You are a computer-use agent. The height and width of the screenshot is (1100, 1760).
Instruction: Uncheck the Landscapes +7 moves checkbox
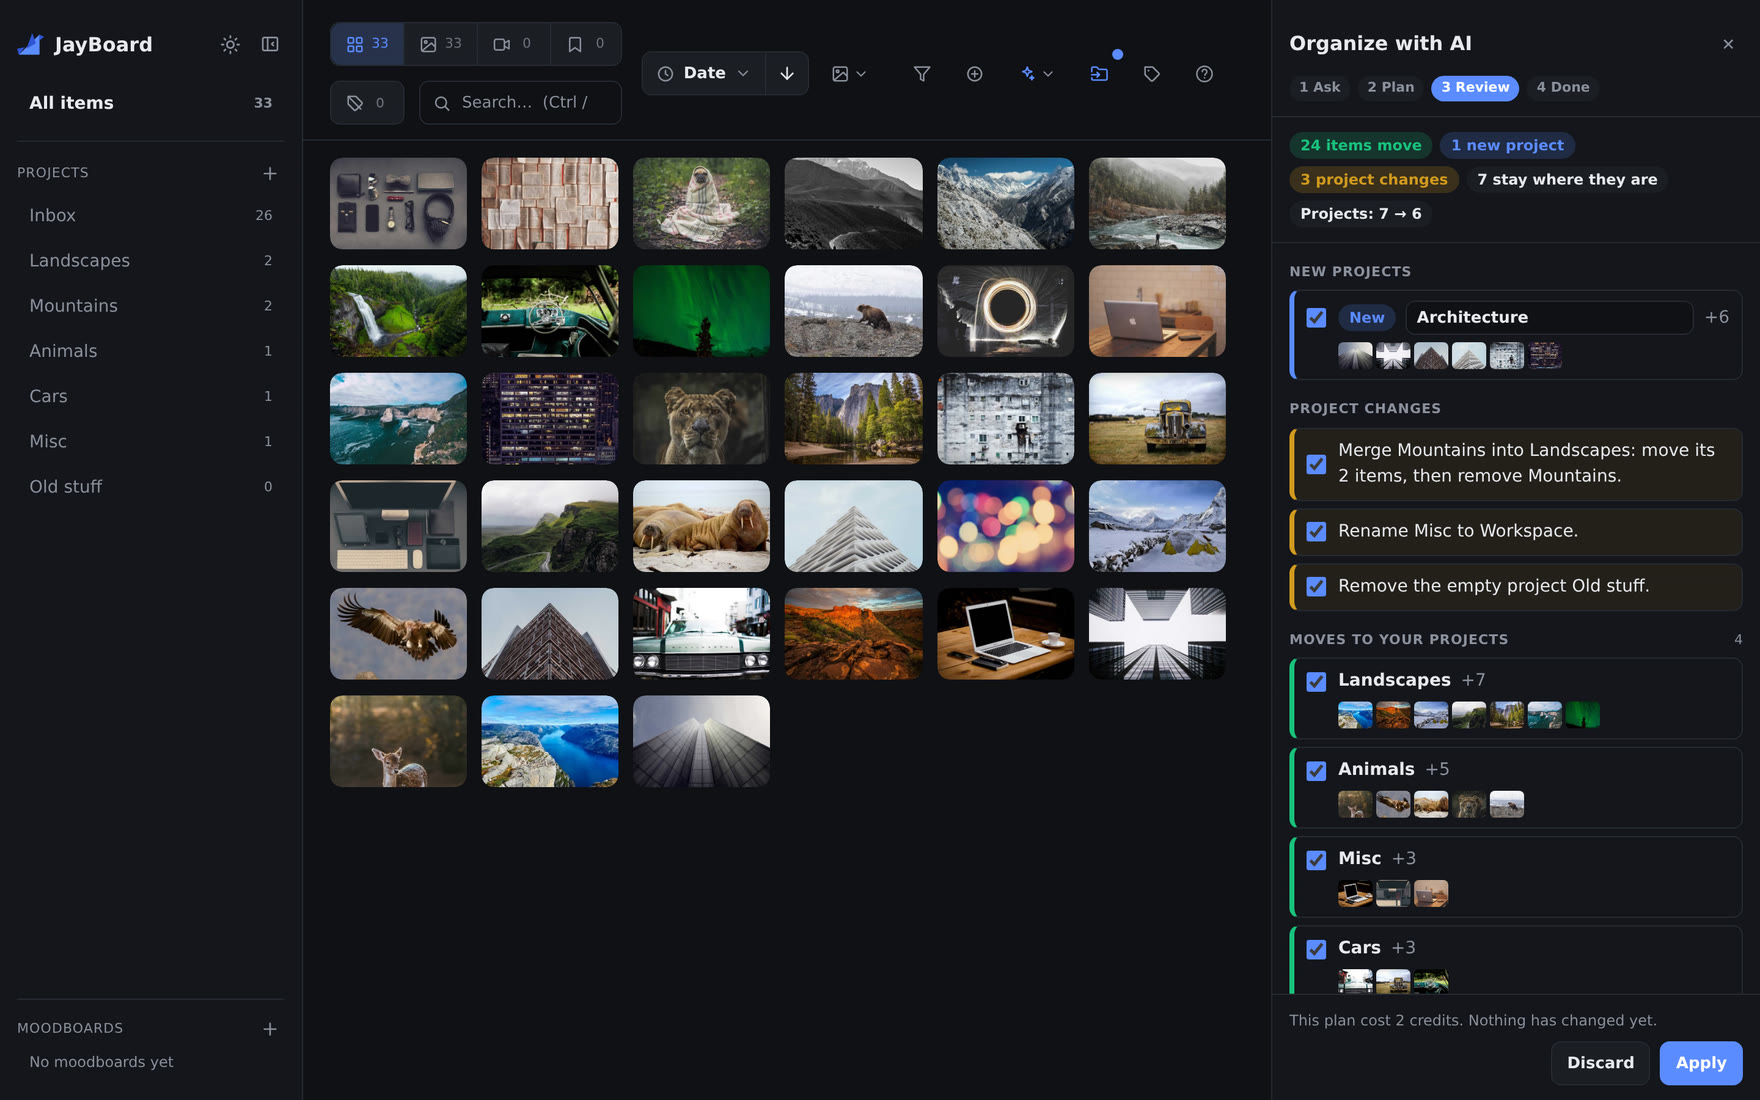1316,682
